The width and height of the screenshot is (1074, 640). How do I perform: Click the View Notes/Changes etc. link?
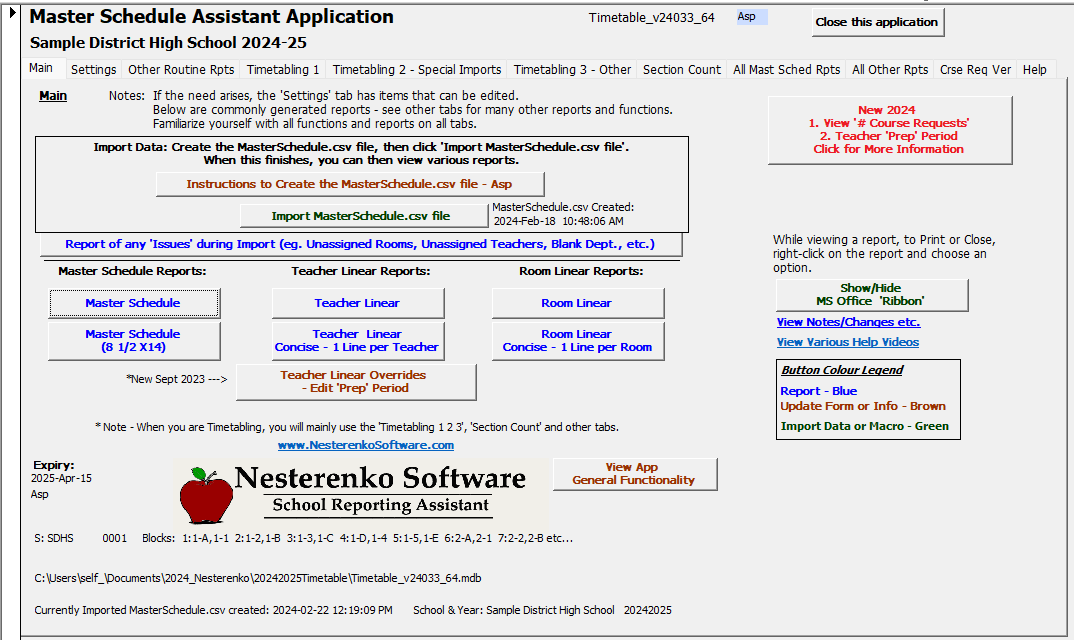[x=848, y=322]
